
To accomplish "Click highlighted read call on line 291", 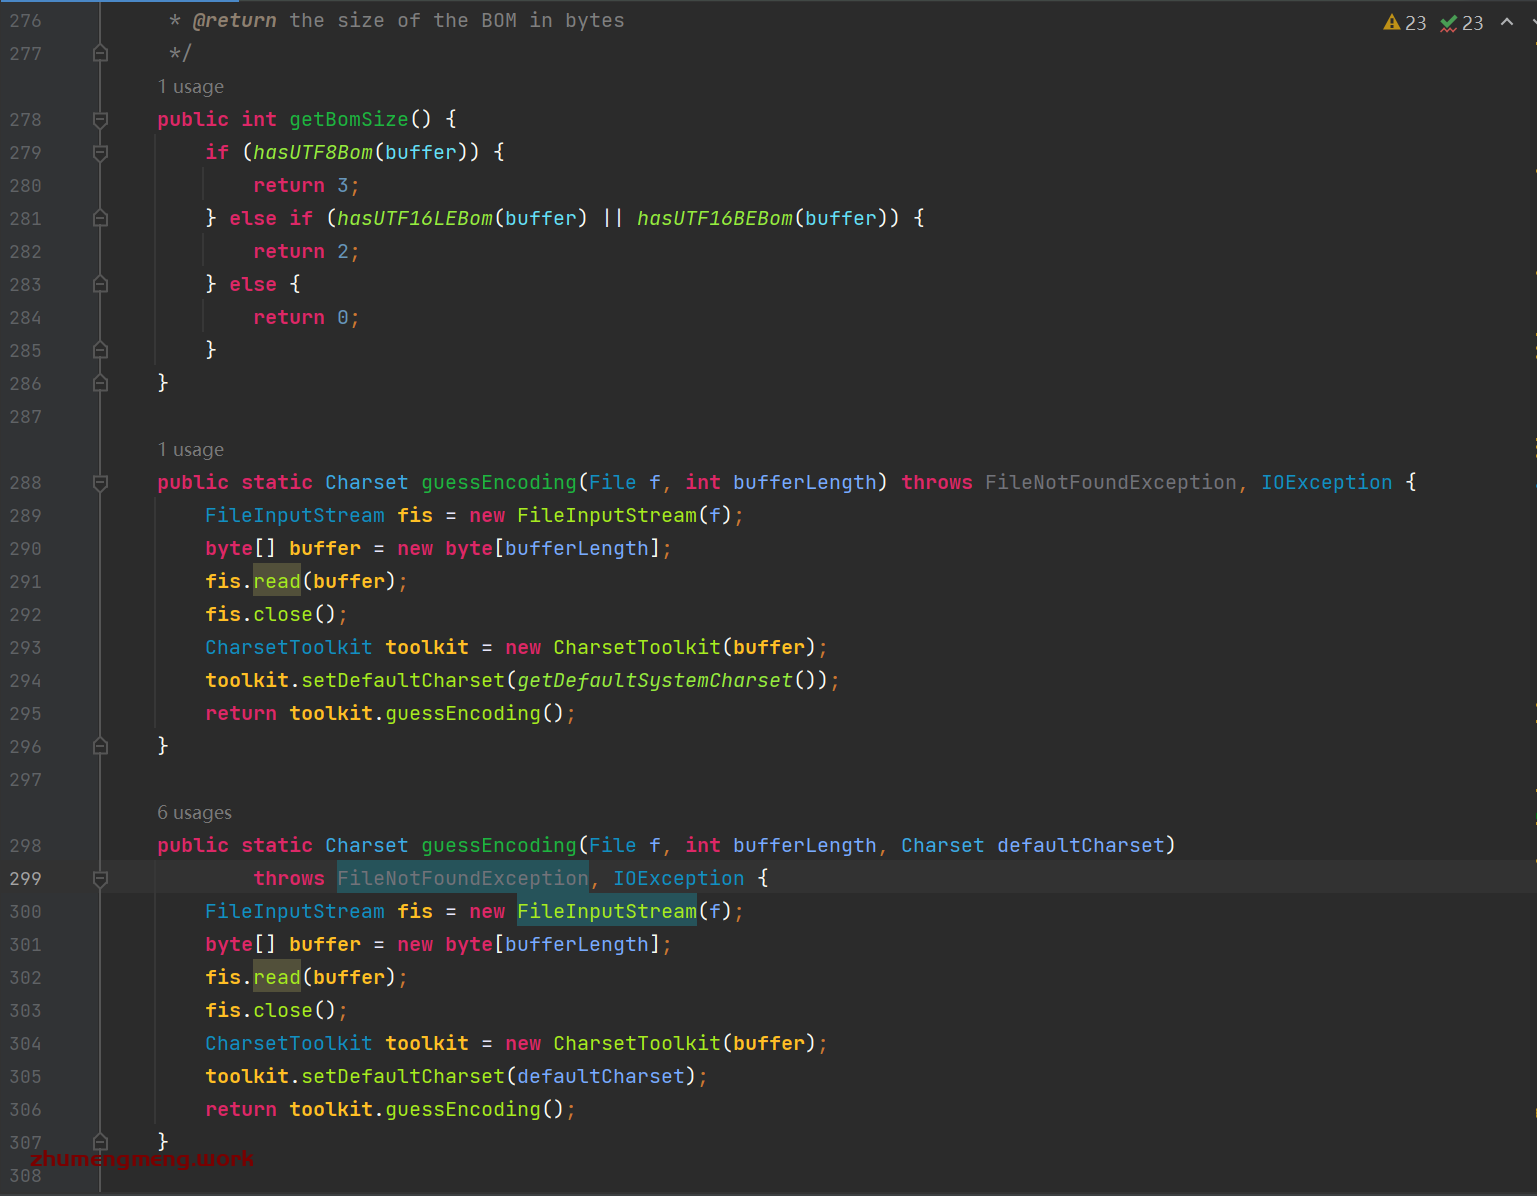I will (277, 581).
